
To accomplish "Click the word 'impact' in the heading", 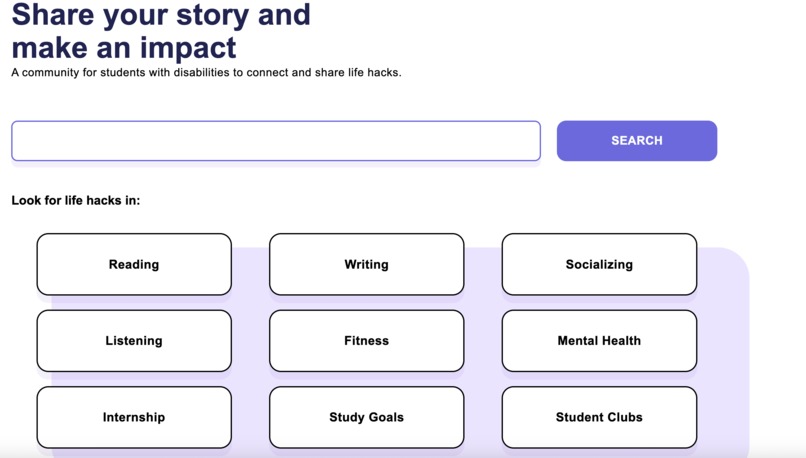I will (x=188, y=49).
